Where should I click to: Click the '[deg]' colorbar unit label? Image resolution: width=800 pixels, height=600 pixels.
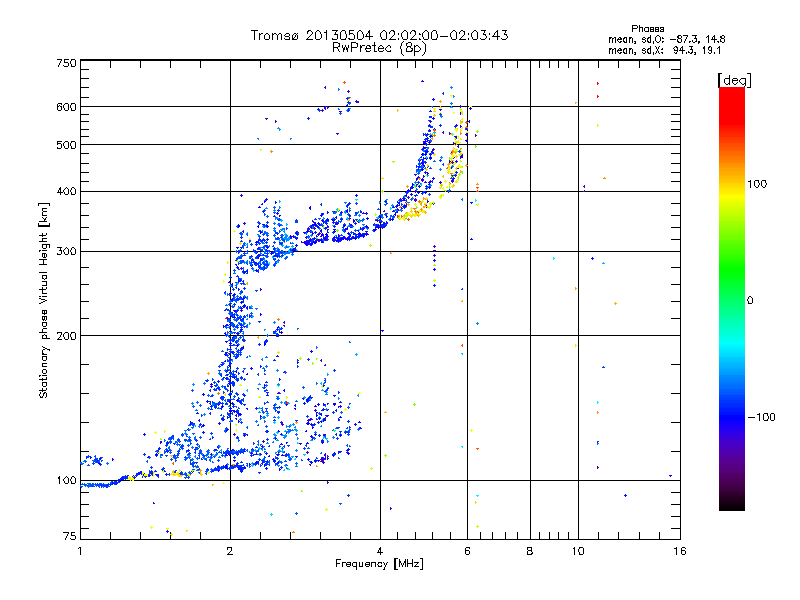[x=734, y=80]
